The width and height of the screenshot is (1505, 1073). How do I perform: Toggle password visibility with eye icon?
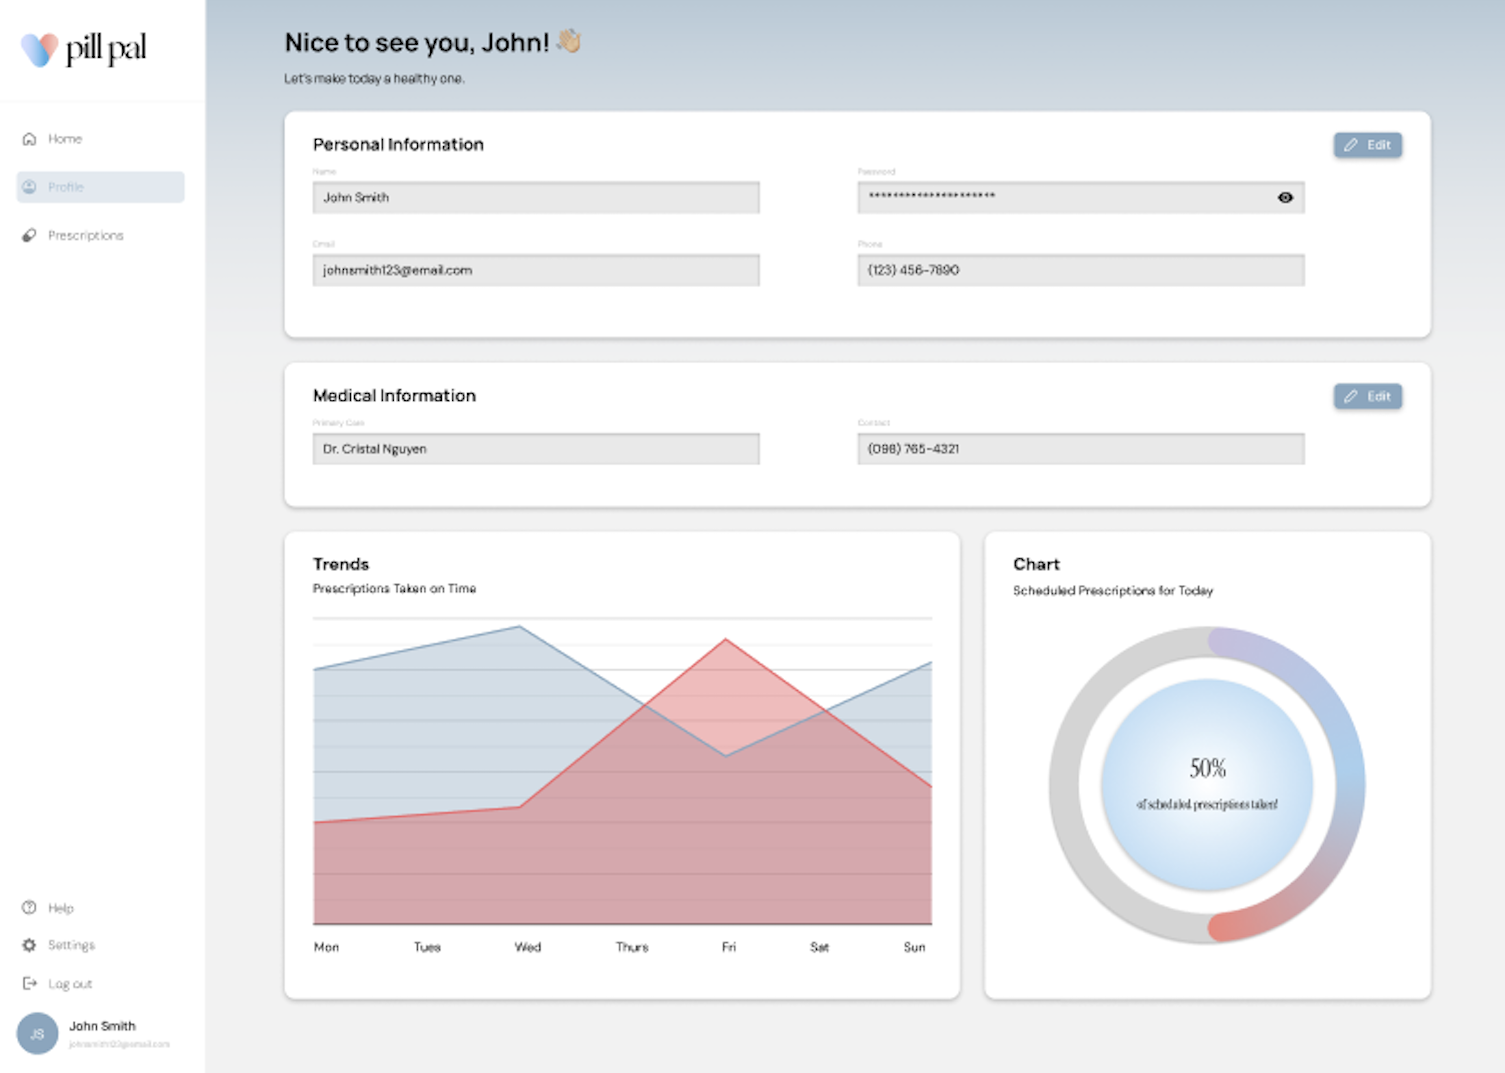pyautogui.click(x=1285, y=198)
